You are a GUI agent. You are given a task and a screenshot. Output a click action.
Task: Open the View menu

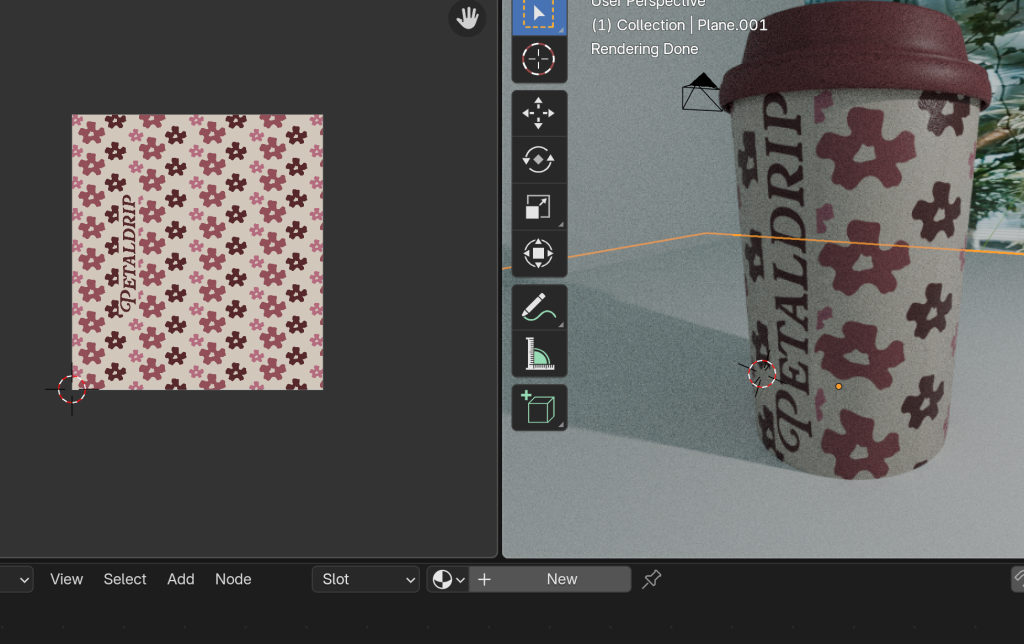[x=67, y=579]
